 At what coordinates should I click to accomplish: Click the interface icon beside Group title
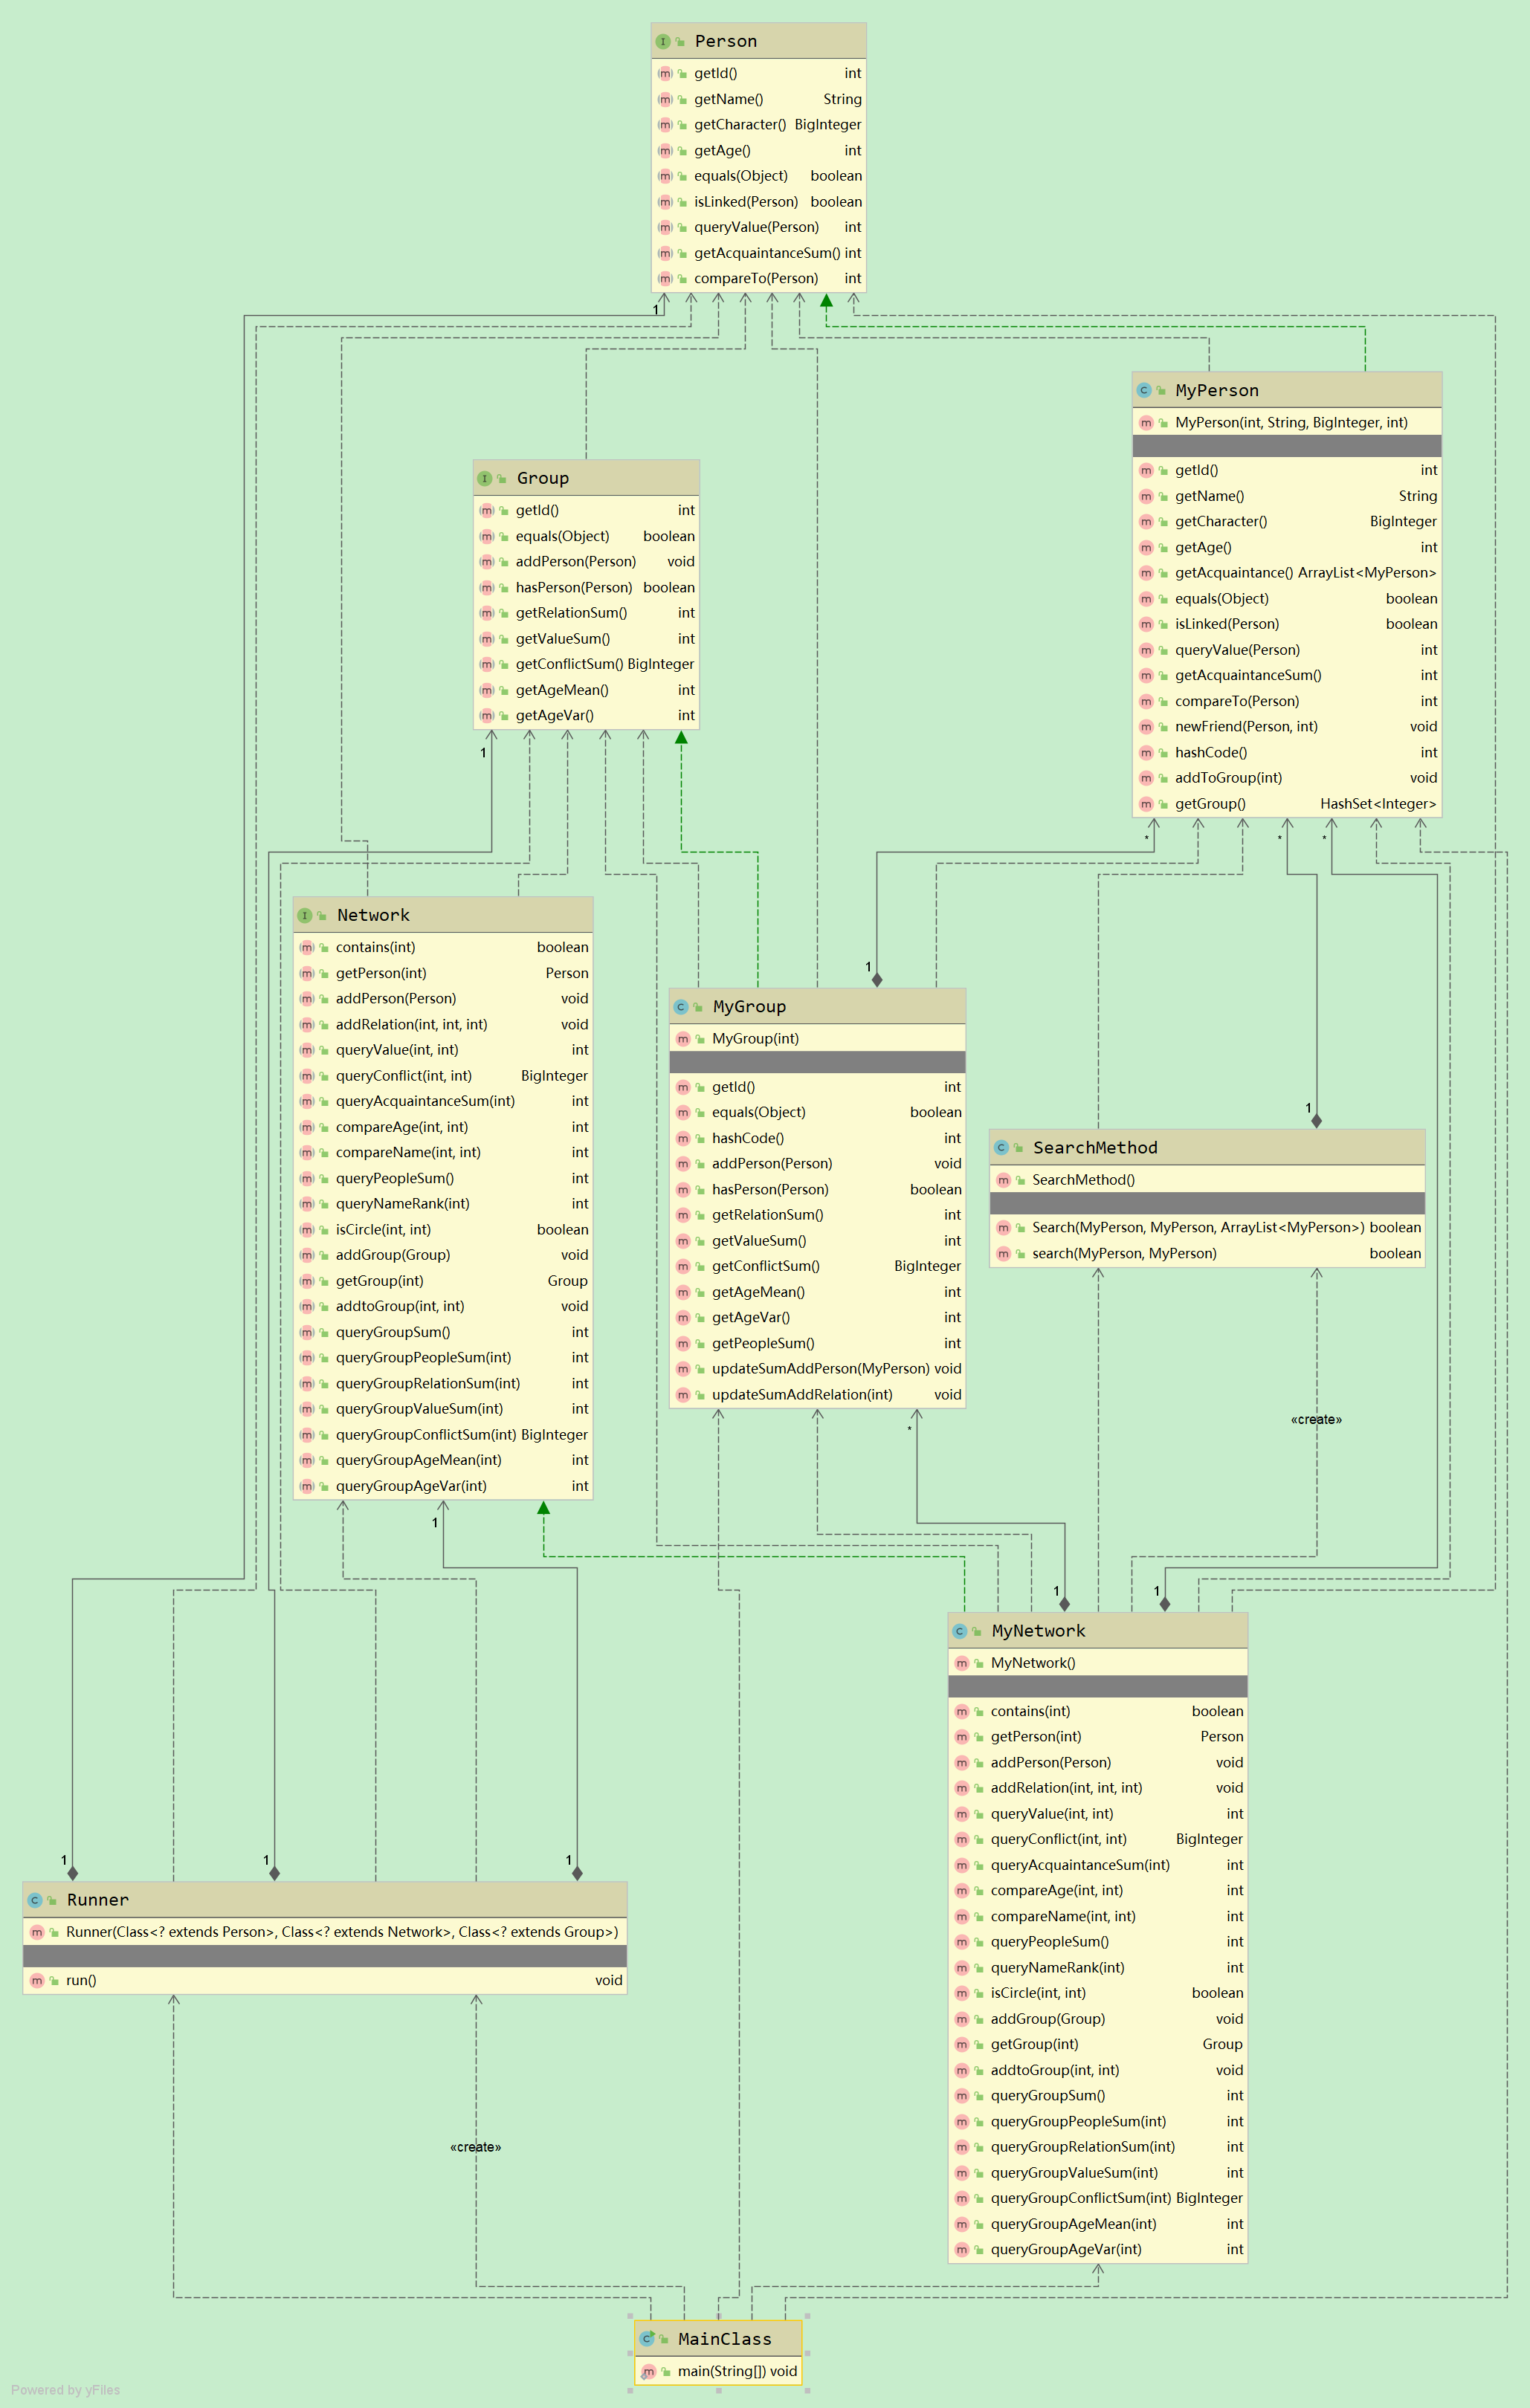484,479
